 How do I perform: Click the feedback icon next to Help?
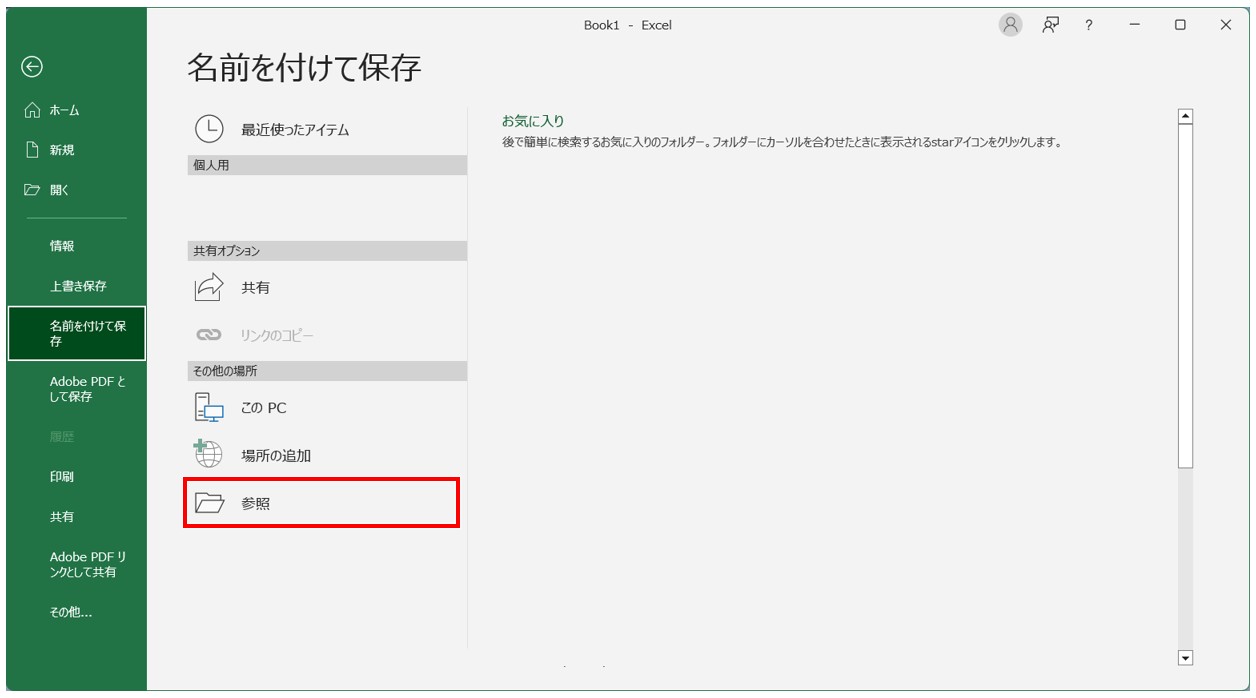1050,23
